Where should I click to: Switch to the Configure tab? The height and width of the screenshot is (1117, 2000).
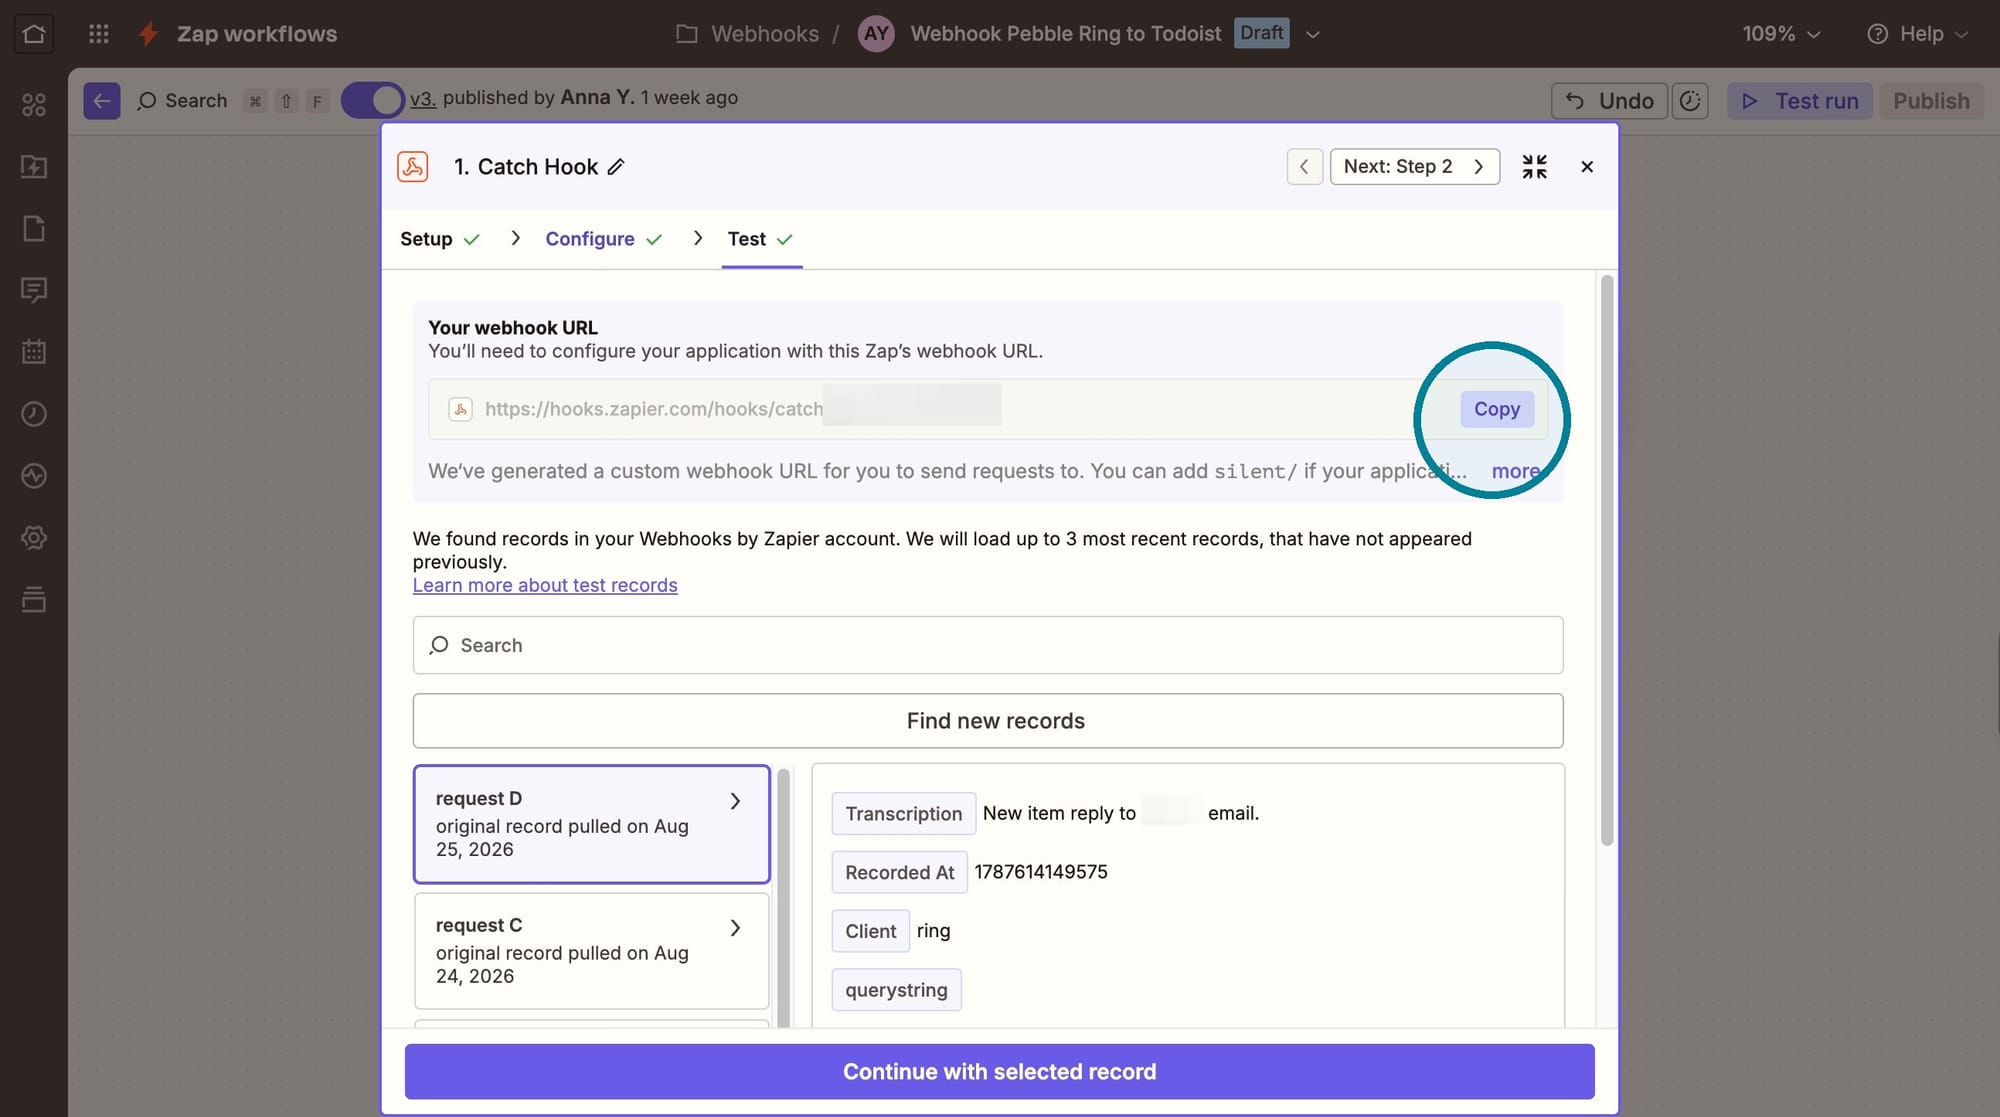click(x=603, y=239)
